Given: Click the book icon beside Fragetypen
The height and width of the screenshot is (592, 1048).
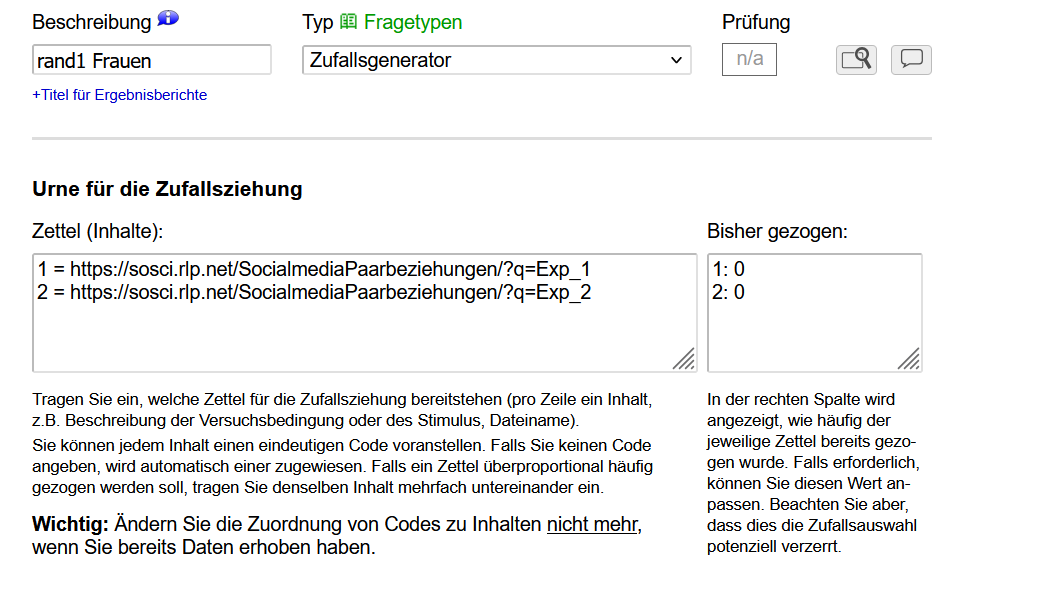Looking at the screenshot, I should pos(348,21).
